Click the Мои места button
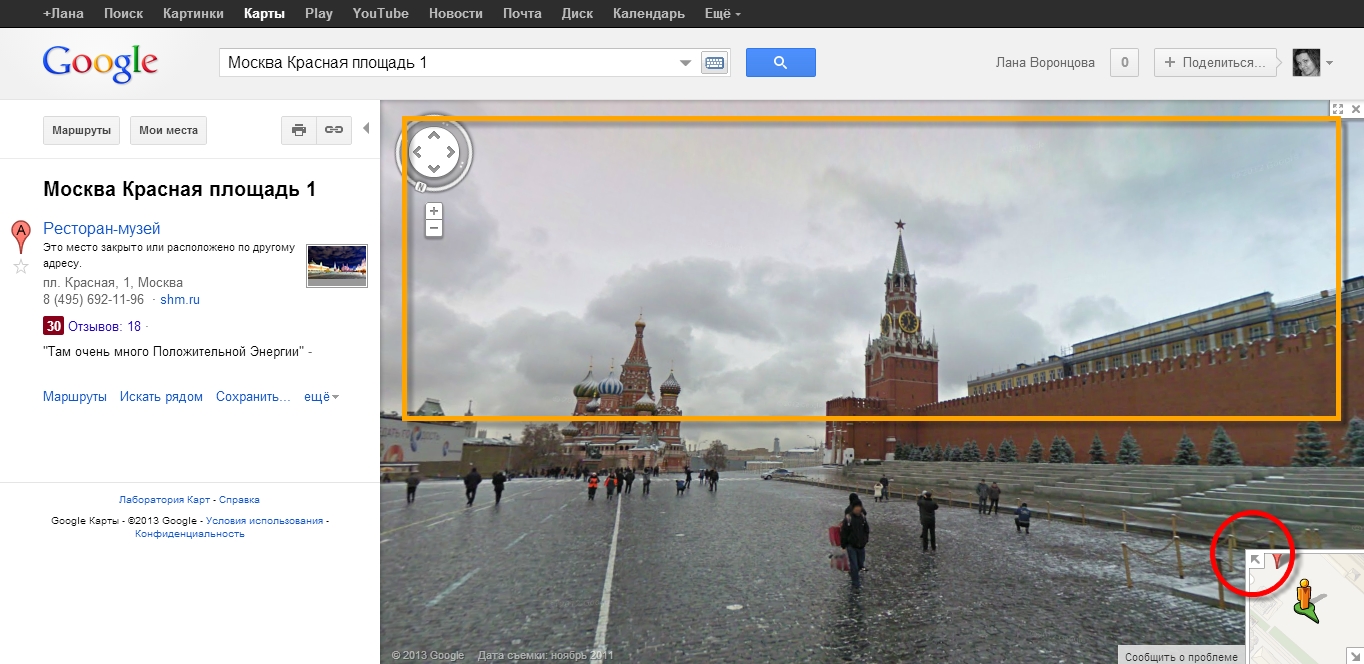 pyautogui.click(x=168, y=130)
